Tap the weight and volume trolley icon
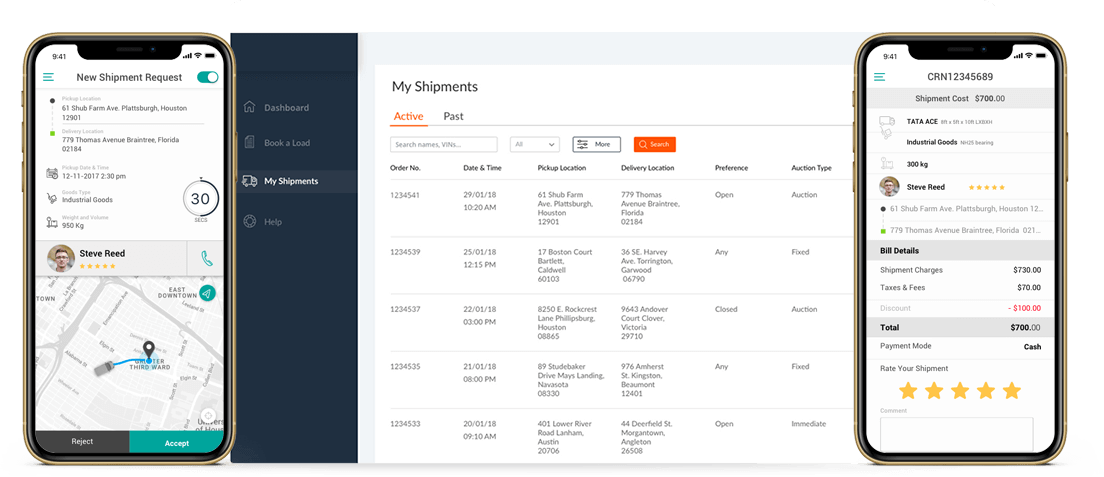This screenshot has width=1104, height=477. pos(51,223)
